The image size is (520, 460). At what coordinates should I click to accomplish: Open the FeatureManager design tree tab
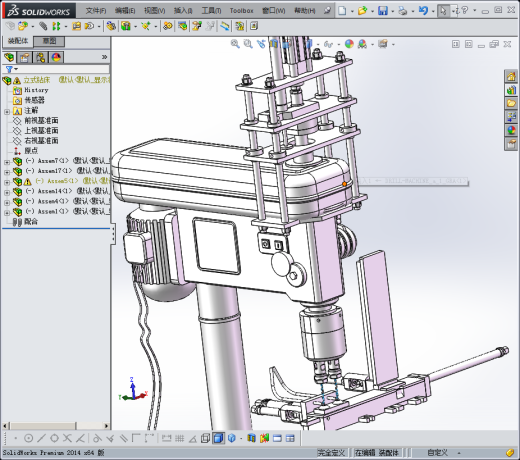coord(10,58)
